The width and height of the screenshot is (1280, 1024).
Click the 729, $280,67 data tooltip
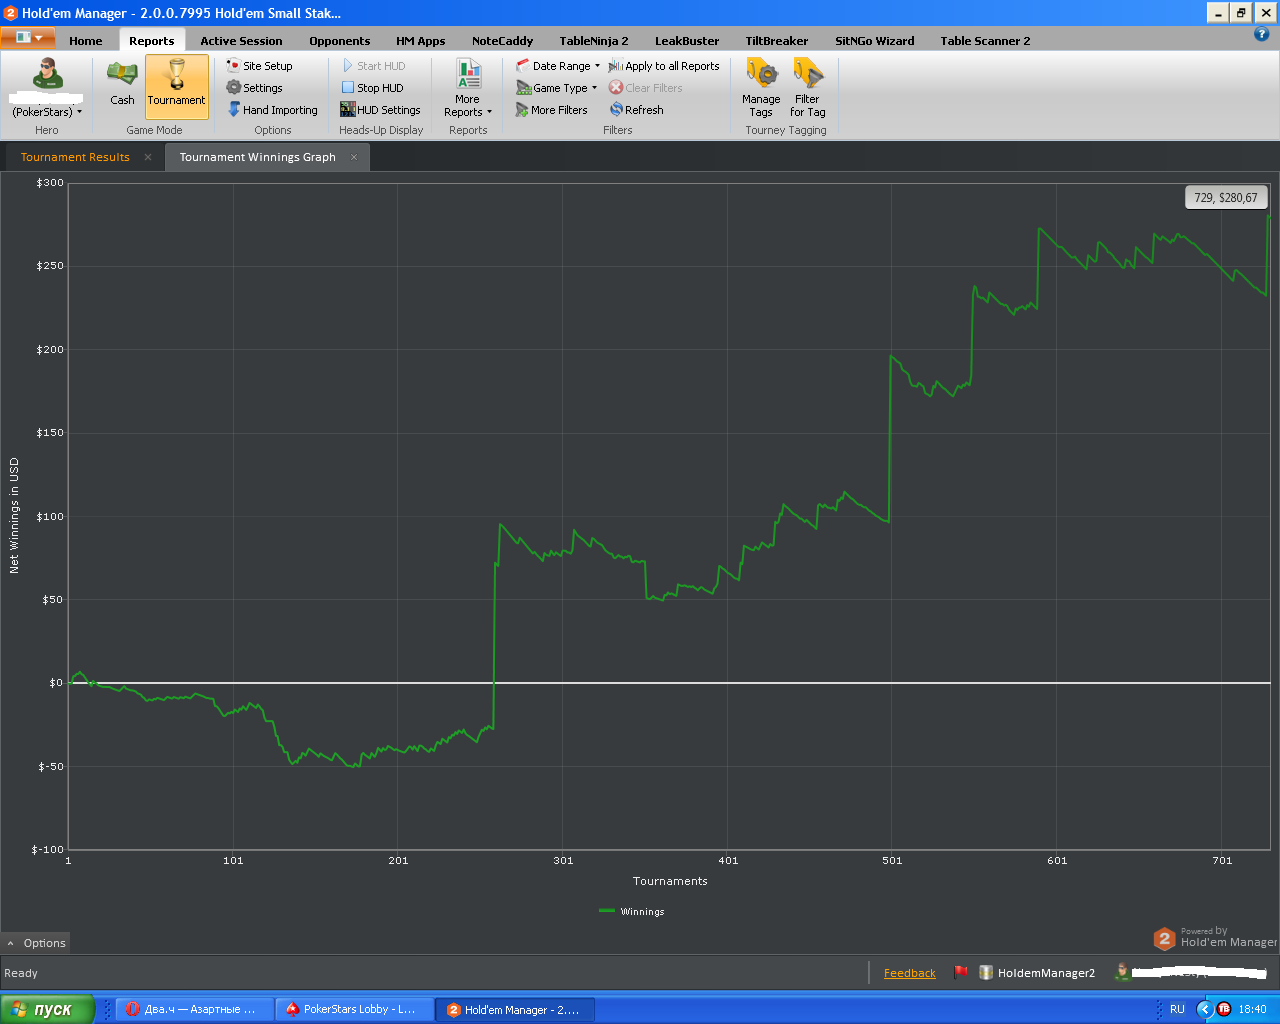[x=1226, y=198]
